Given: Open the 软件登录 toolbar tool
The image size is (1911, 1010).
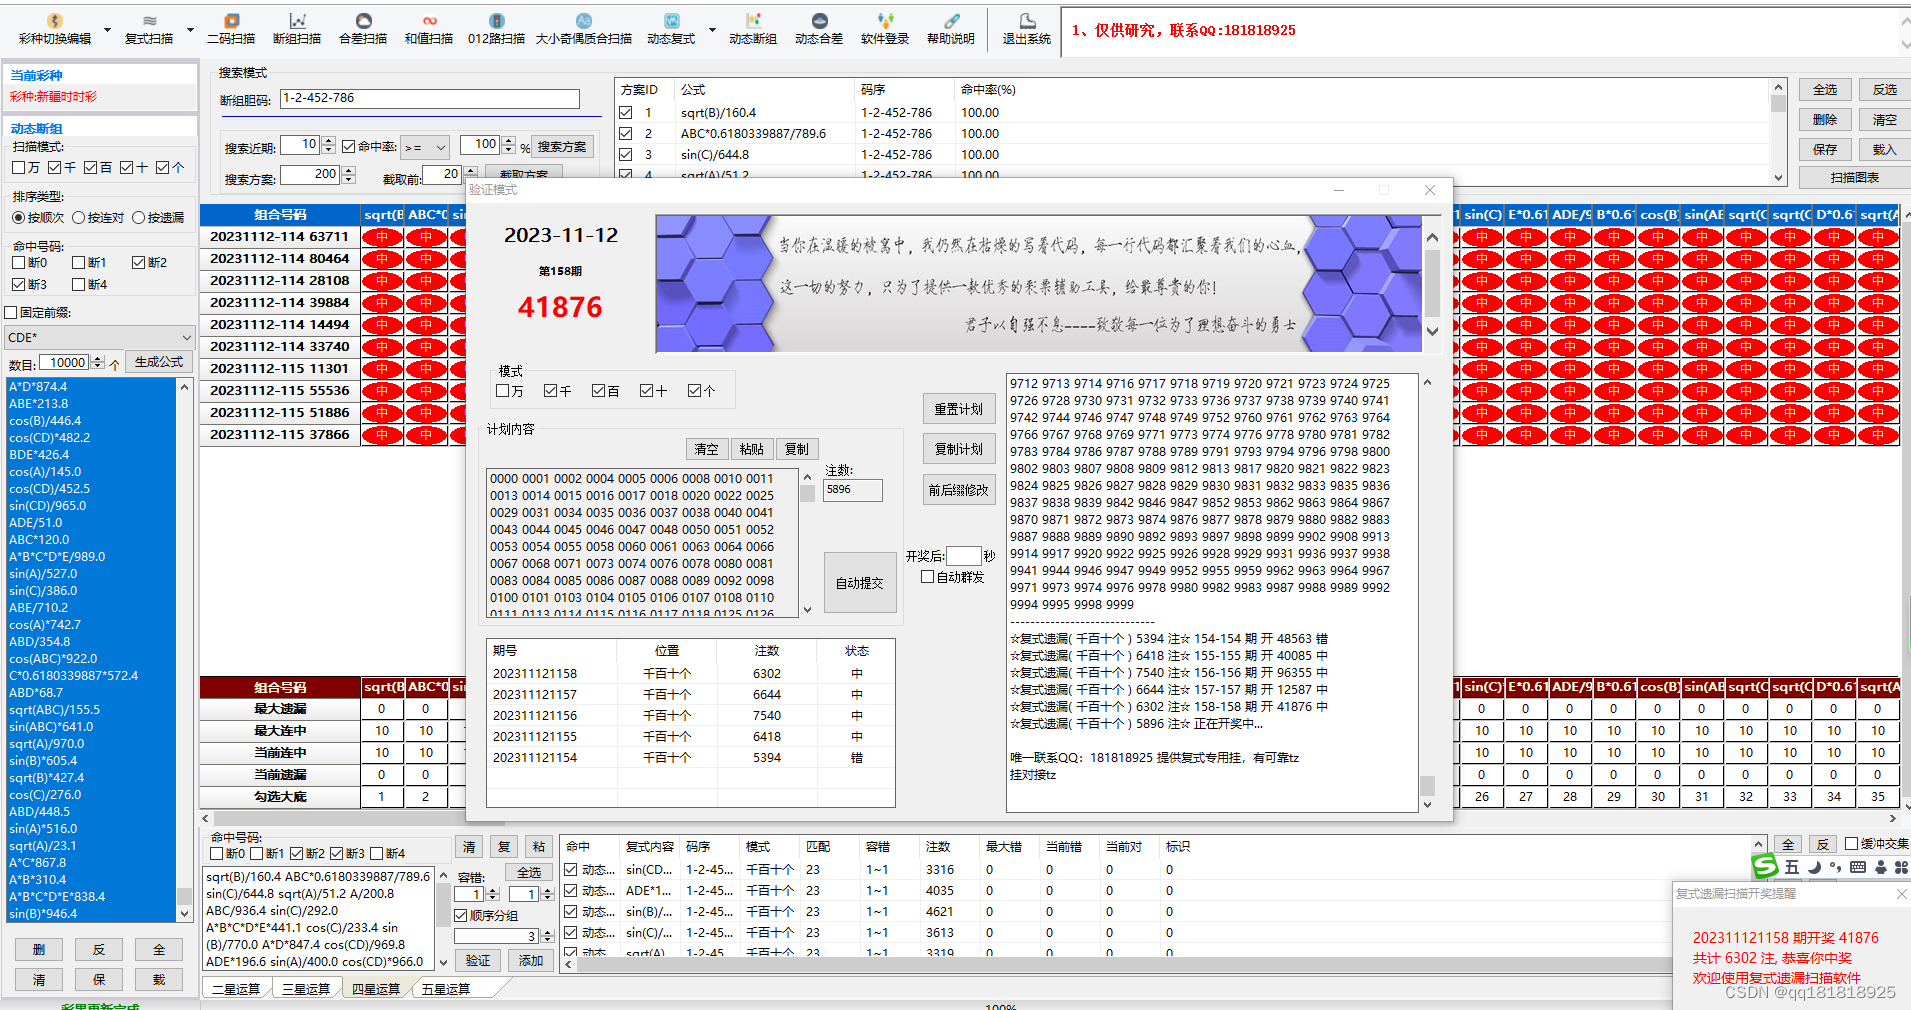Looking at the screenshot, I should [x=885, y=29].
